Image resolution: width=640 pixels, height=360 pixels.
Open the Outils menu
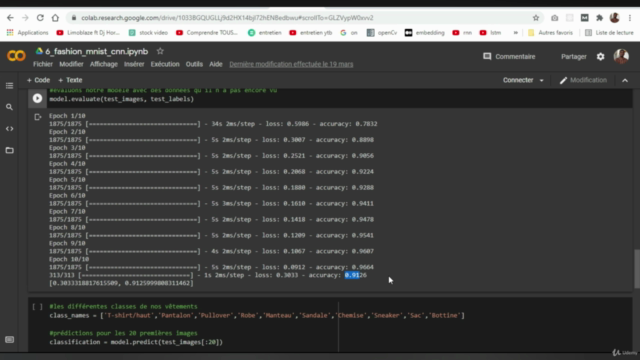194,64
